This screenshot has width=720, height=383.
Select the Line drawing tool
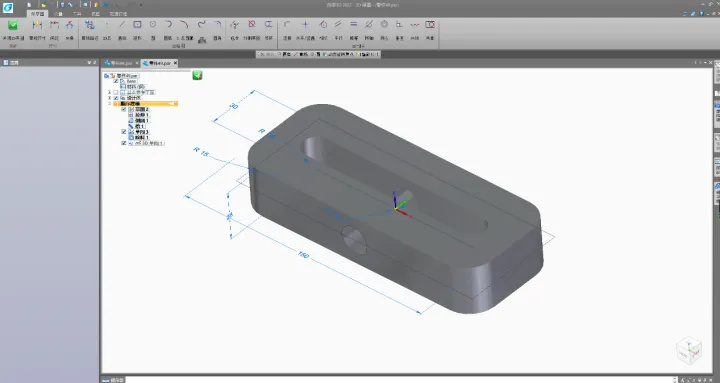tap(122, 24)
